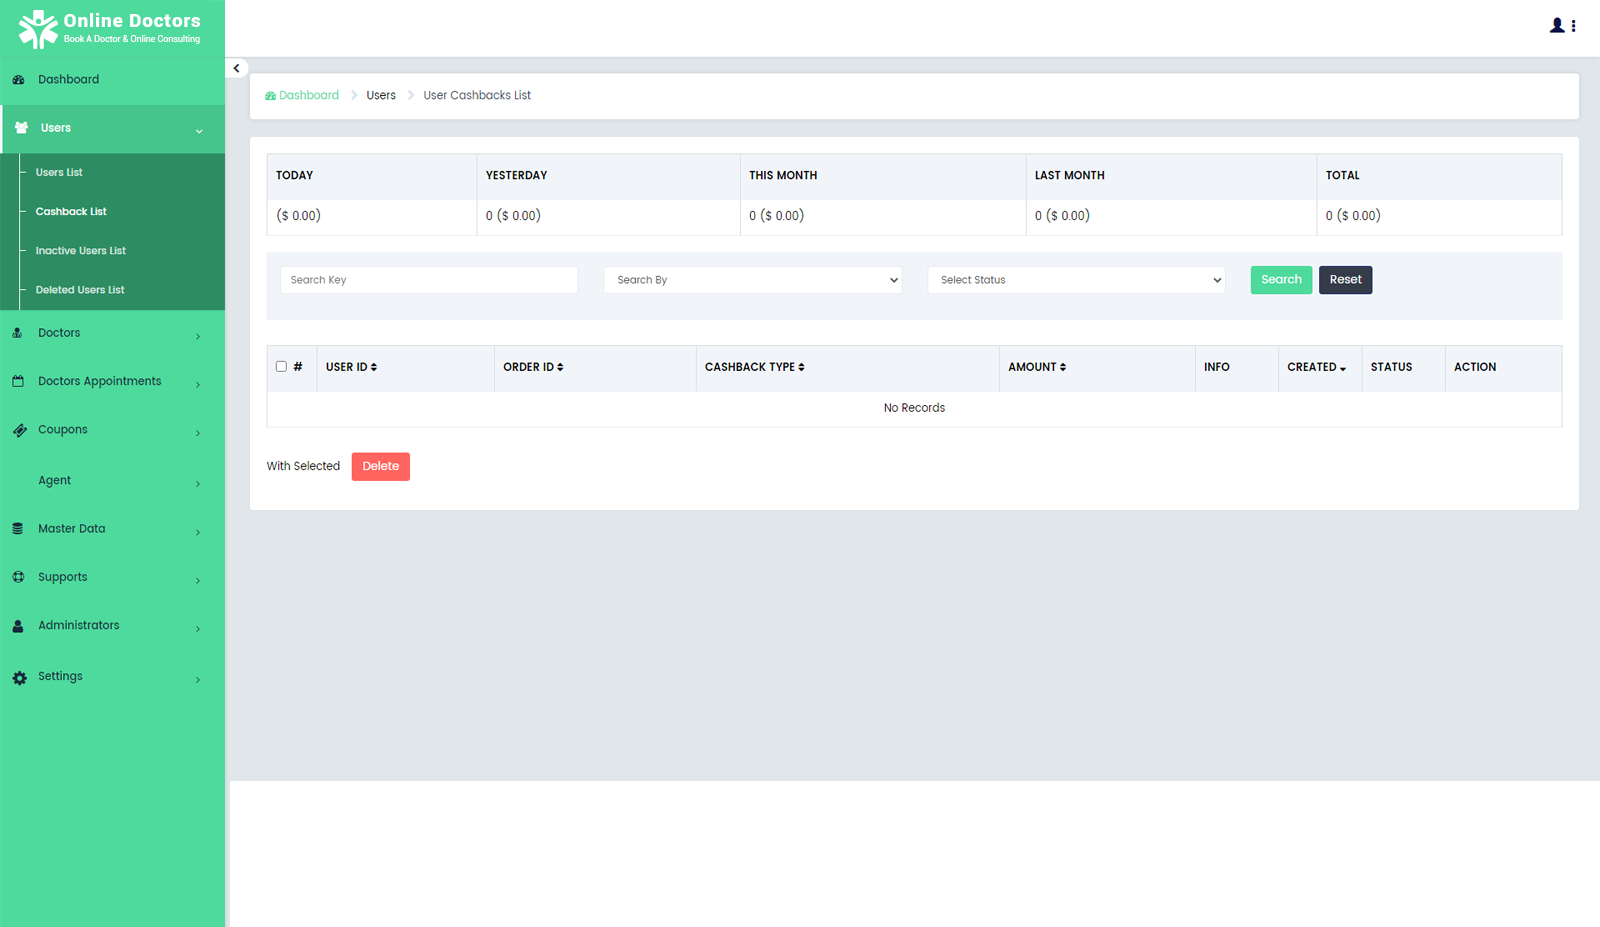The image size is (1600, 927).
Task: Collapse sidebar with the arrow toggle
Action: coord(236,69)
